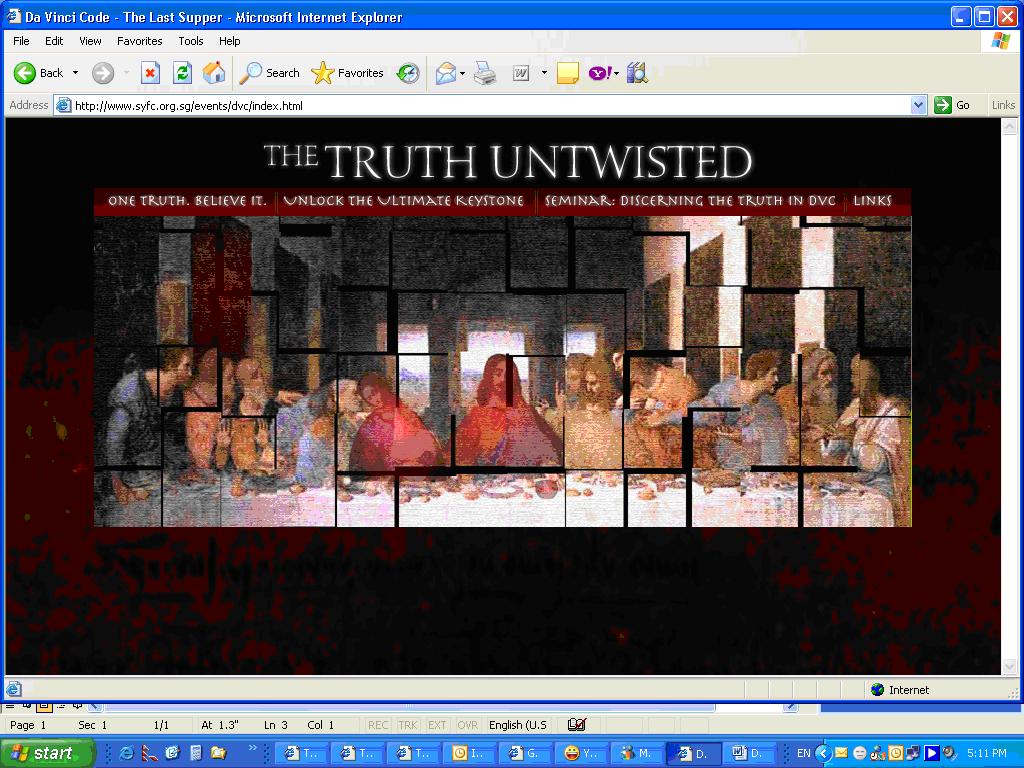Click the page icon beside the address URL
The image size is (1024, 768).
tap(63, 105)
